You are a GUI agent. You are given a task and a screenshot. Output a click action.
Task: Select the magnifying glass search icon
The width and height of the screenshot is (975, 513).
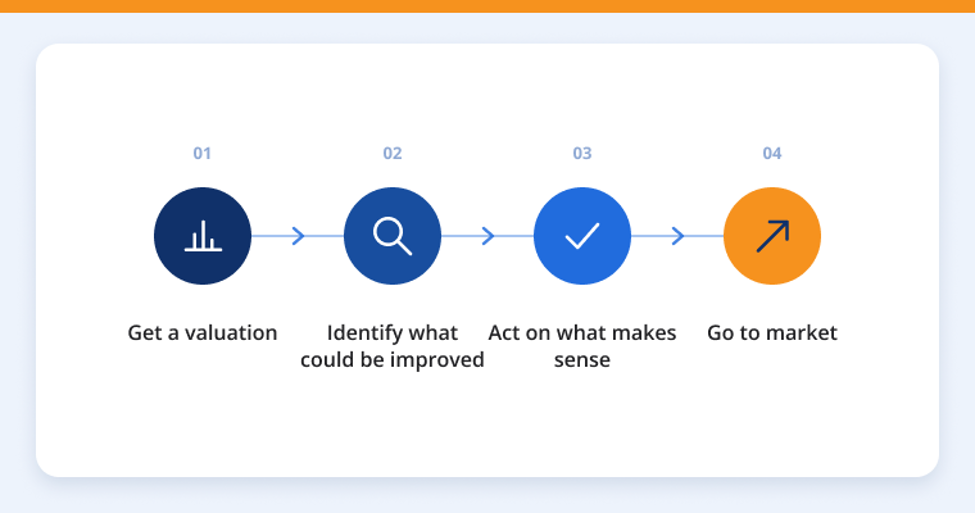pyautogui.click(x=392, y=236)
